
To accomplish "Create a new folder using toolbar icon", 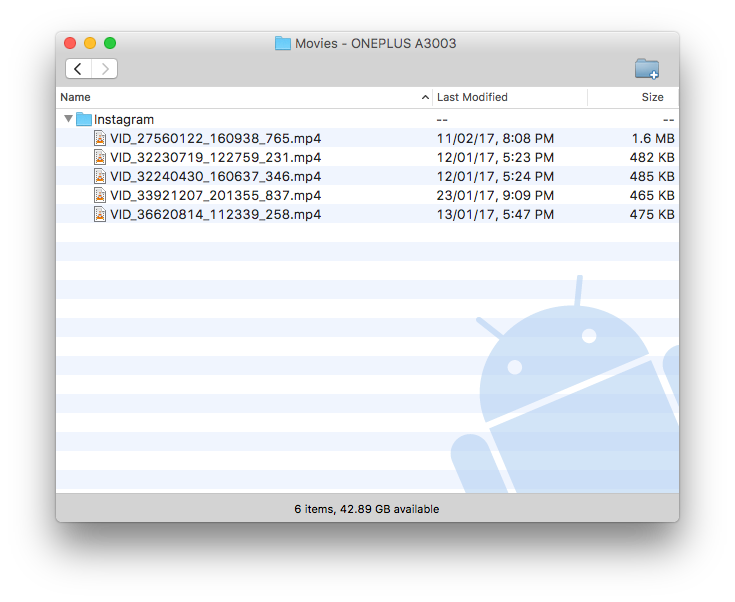I will point(647,69).
